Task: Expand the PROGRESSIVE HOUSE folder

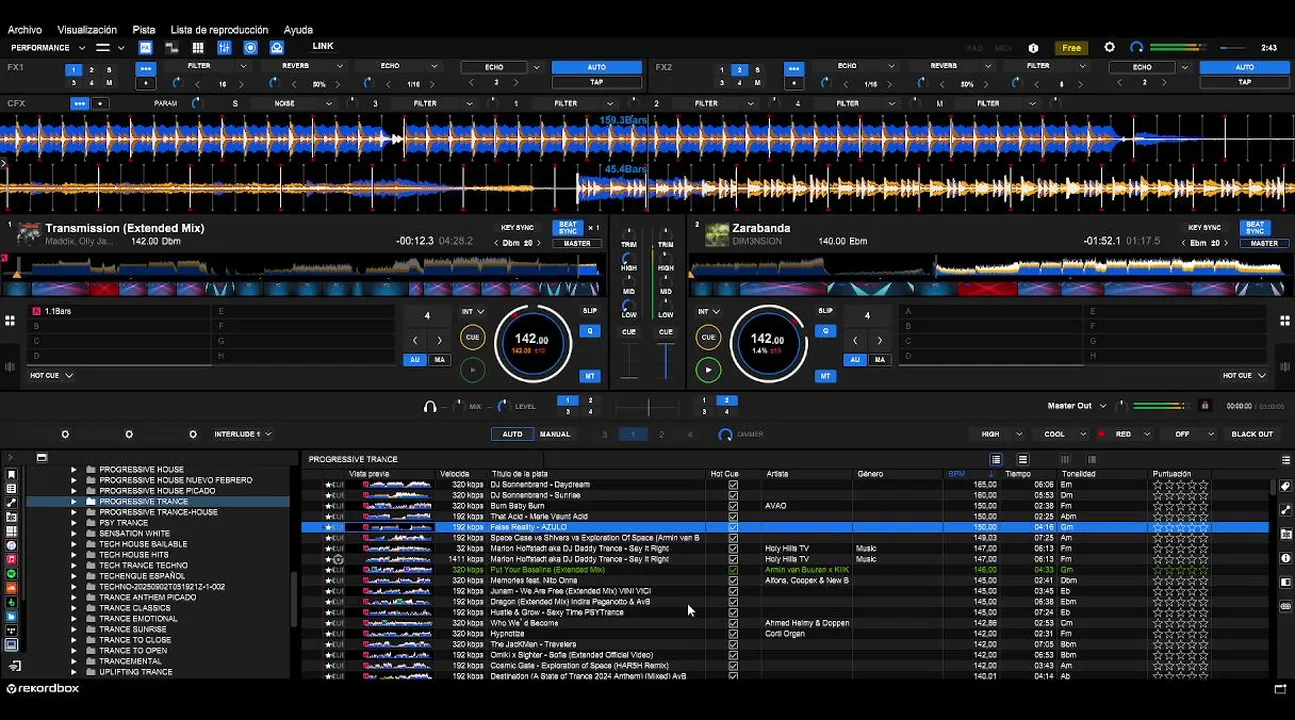Action: (x=73, y=469)
